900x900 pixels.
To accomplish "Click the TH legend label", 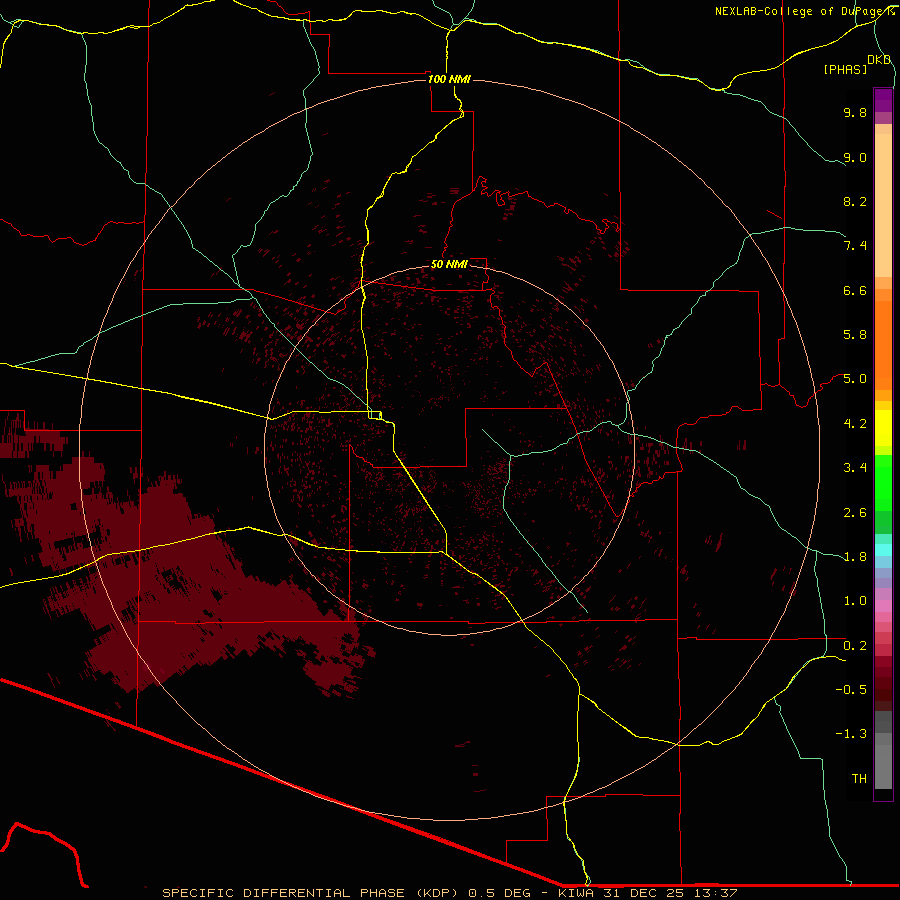I will (859, 778).
